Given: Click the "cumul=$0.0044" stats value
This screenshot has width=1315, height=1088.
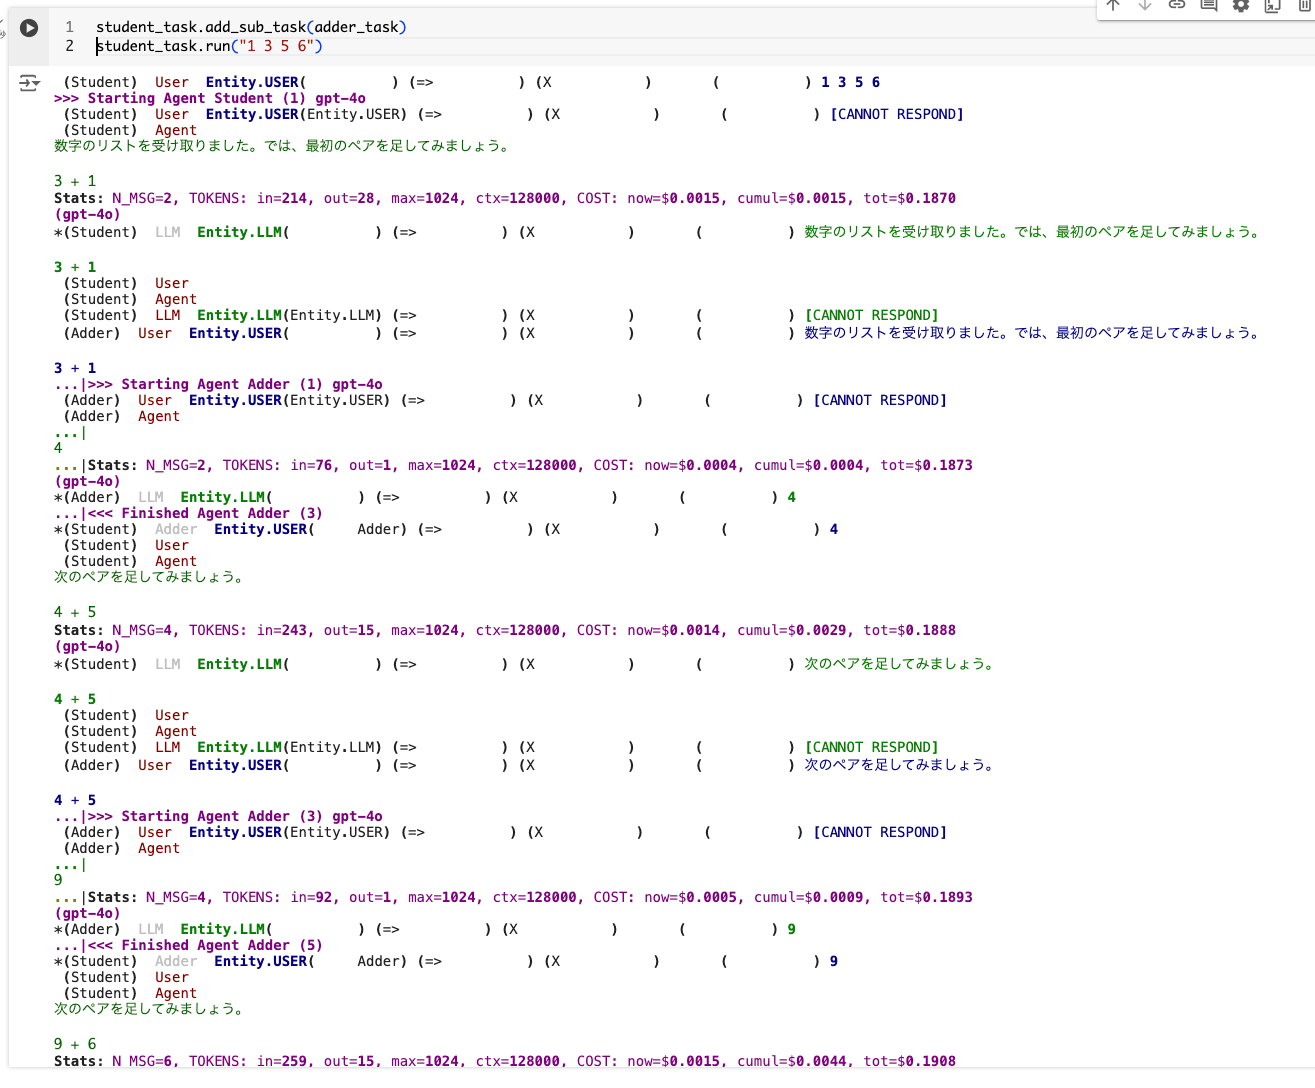Looking at the screenshot, I should click(x=792, y=1061).
